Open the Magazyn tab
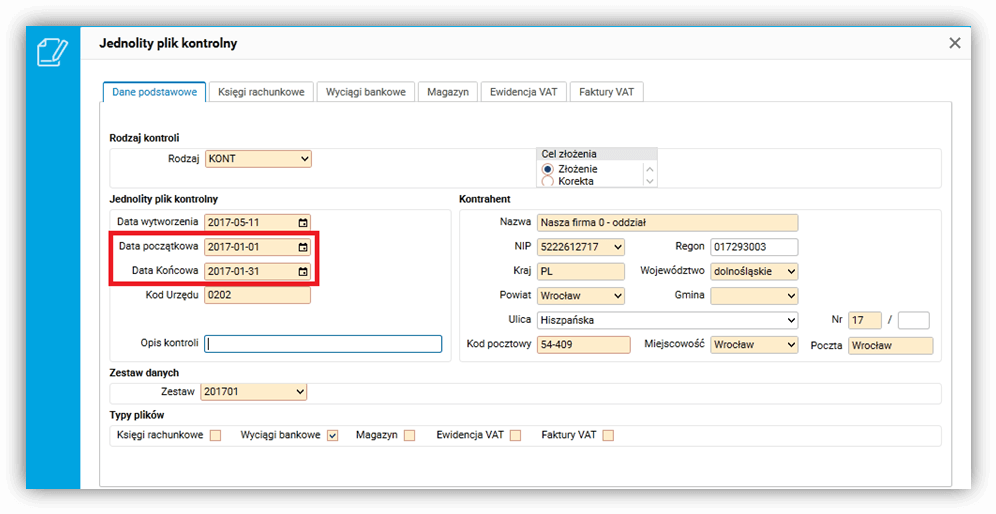996x514 pixels. [448, 92]
